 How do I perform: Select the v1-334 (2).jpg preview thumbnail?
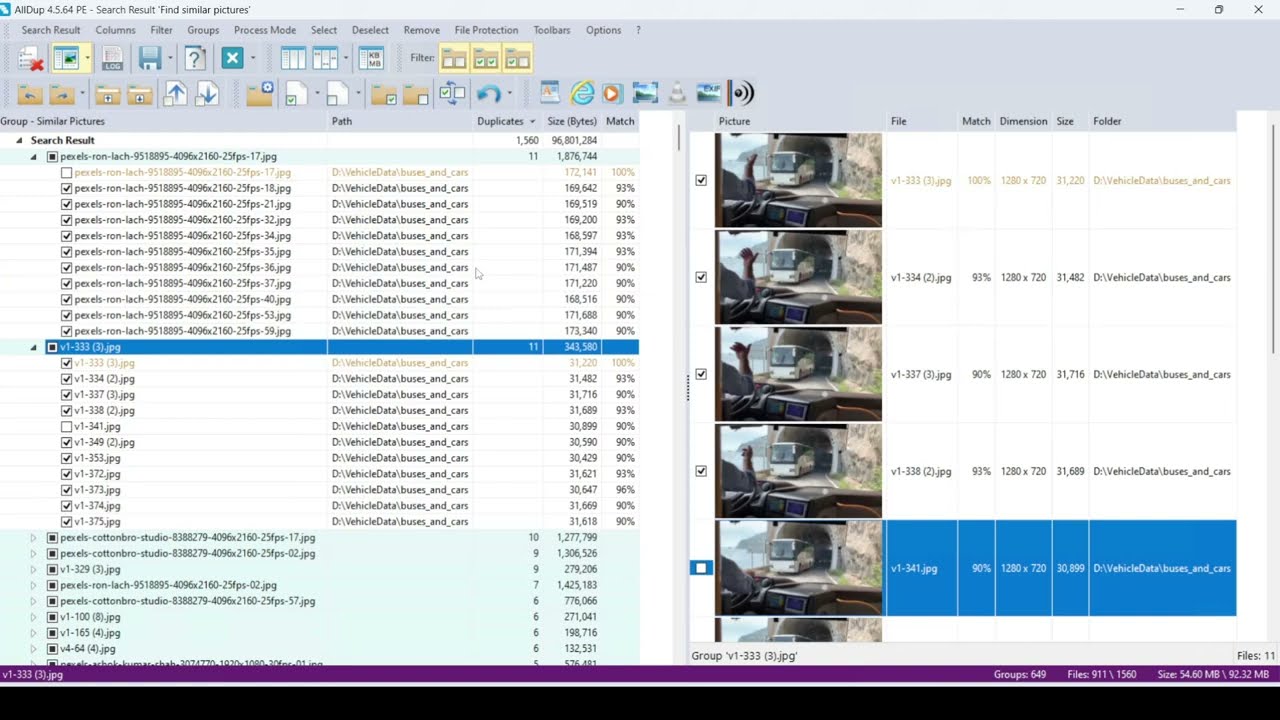click(x=798, y=278)
